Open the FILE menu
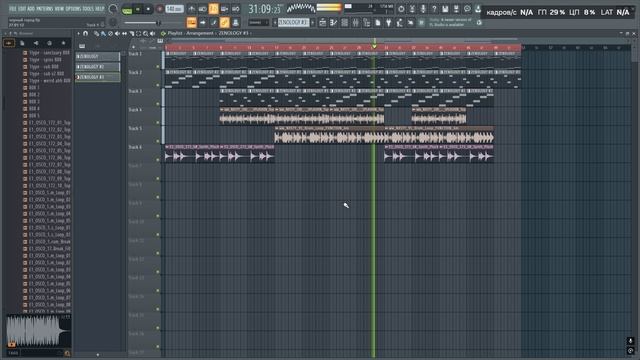 click(13, 9)
